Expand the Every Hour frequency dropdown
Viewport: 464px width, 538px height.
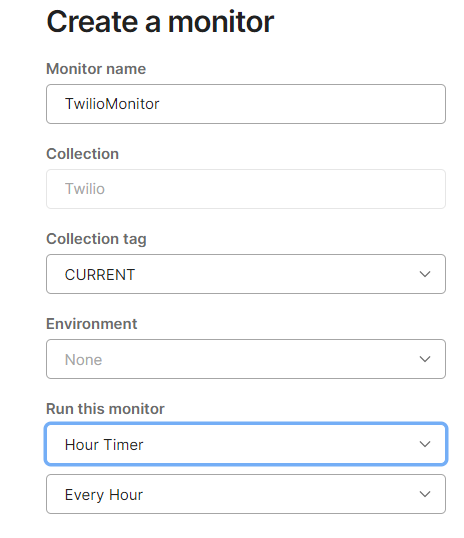pos(246,494)
